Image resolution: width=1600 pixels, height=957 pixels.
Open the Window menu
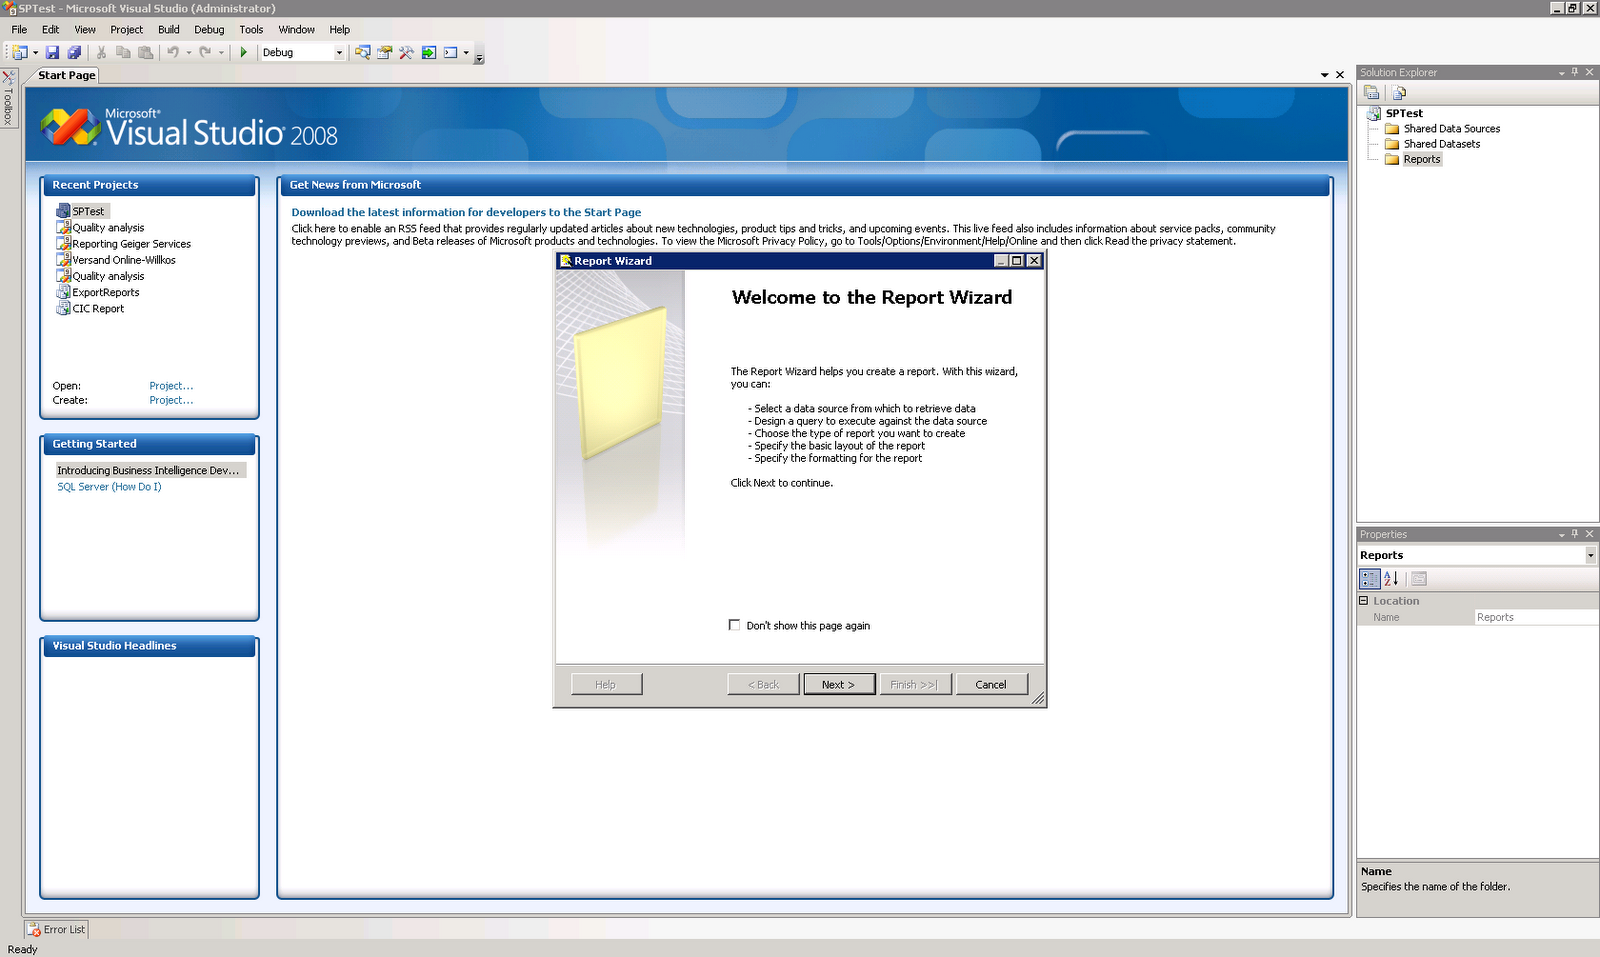(296, 30)
